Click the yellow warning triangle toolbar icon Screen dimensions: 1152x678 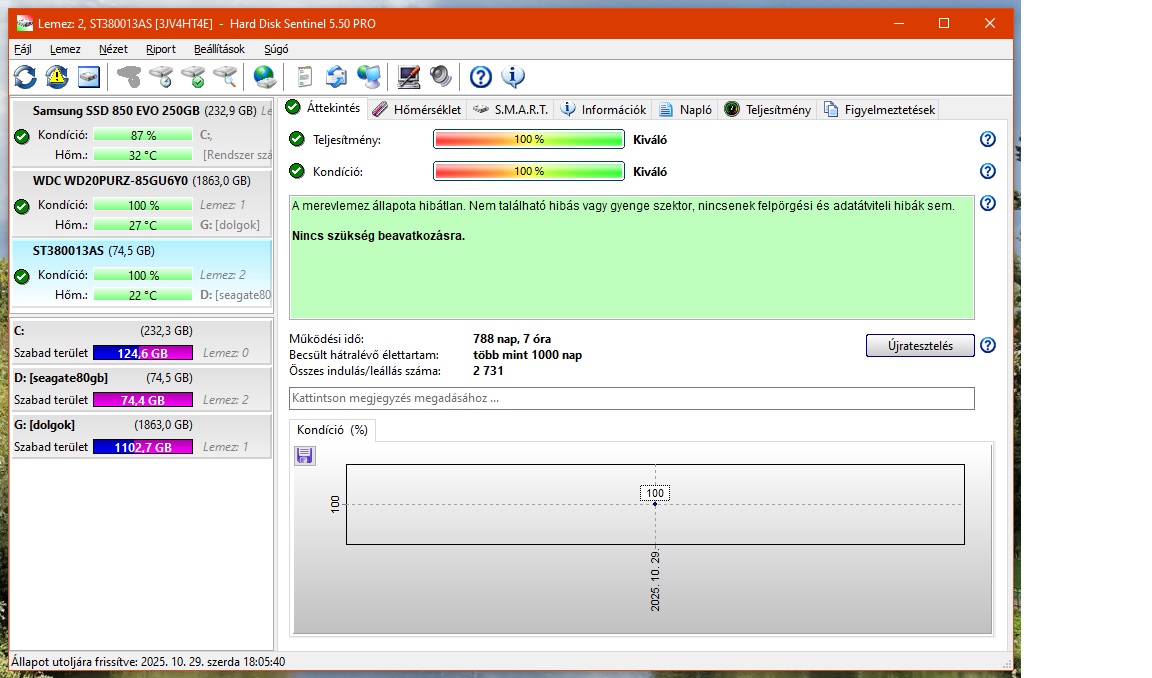click(57, 76)
